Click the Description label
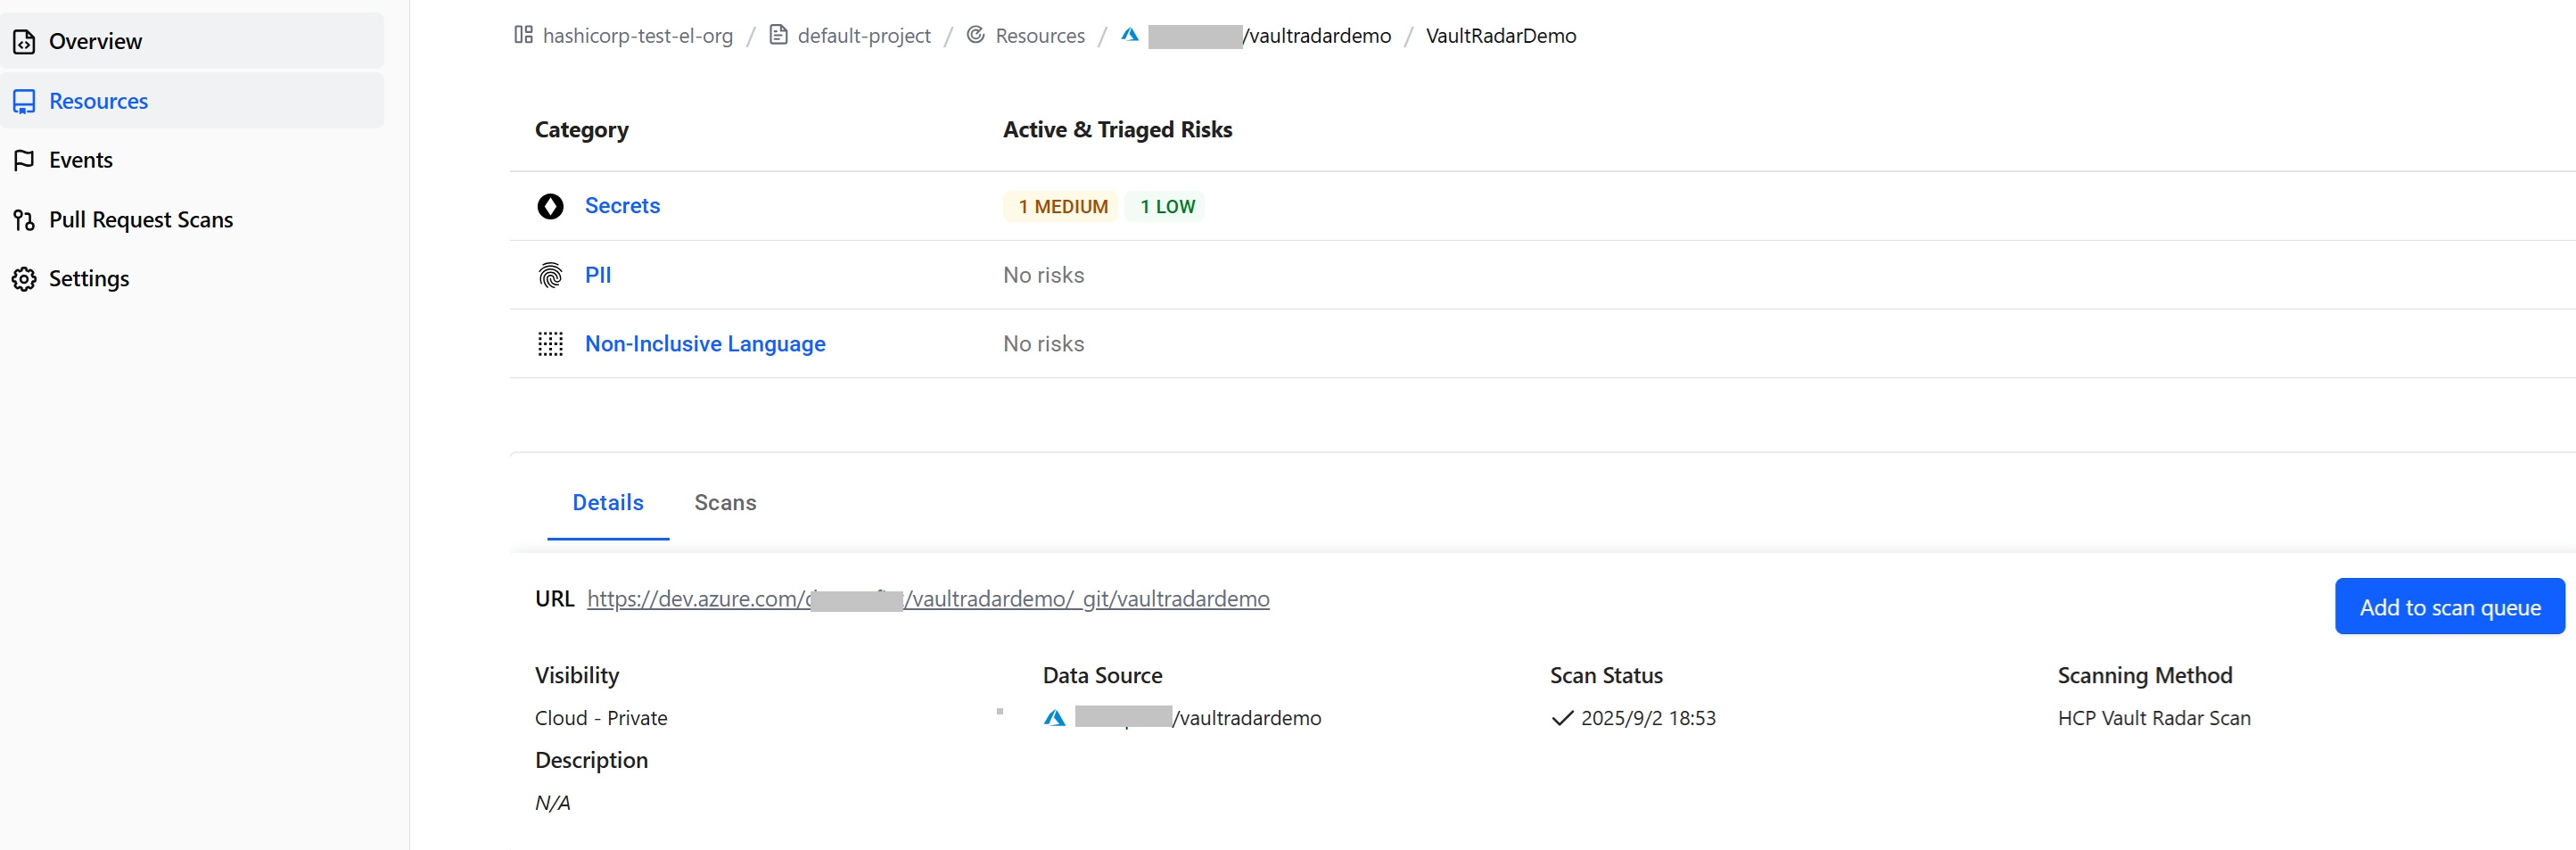Viewport: 2576px width, 850px height. [591, 761]
